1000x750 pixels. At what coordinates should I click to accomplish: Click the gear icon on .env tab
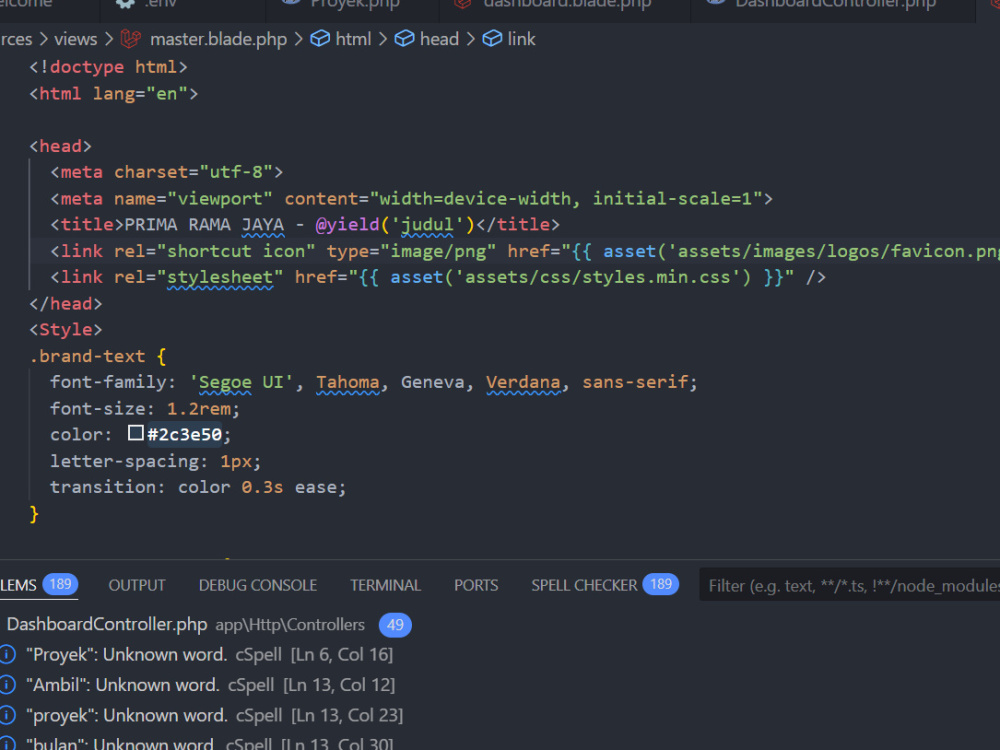[x=125, y=4]
